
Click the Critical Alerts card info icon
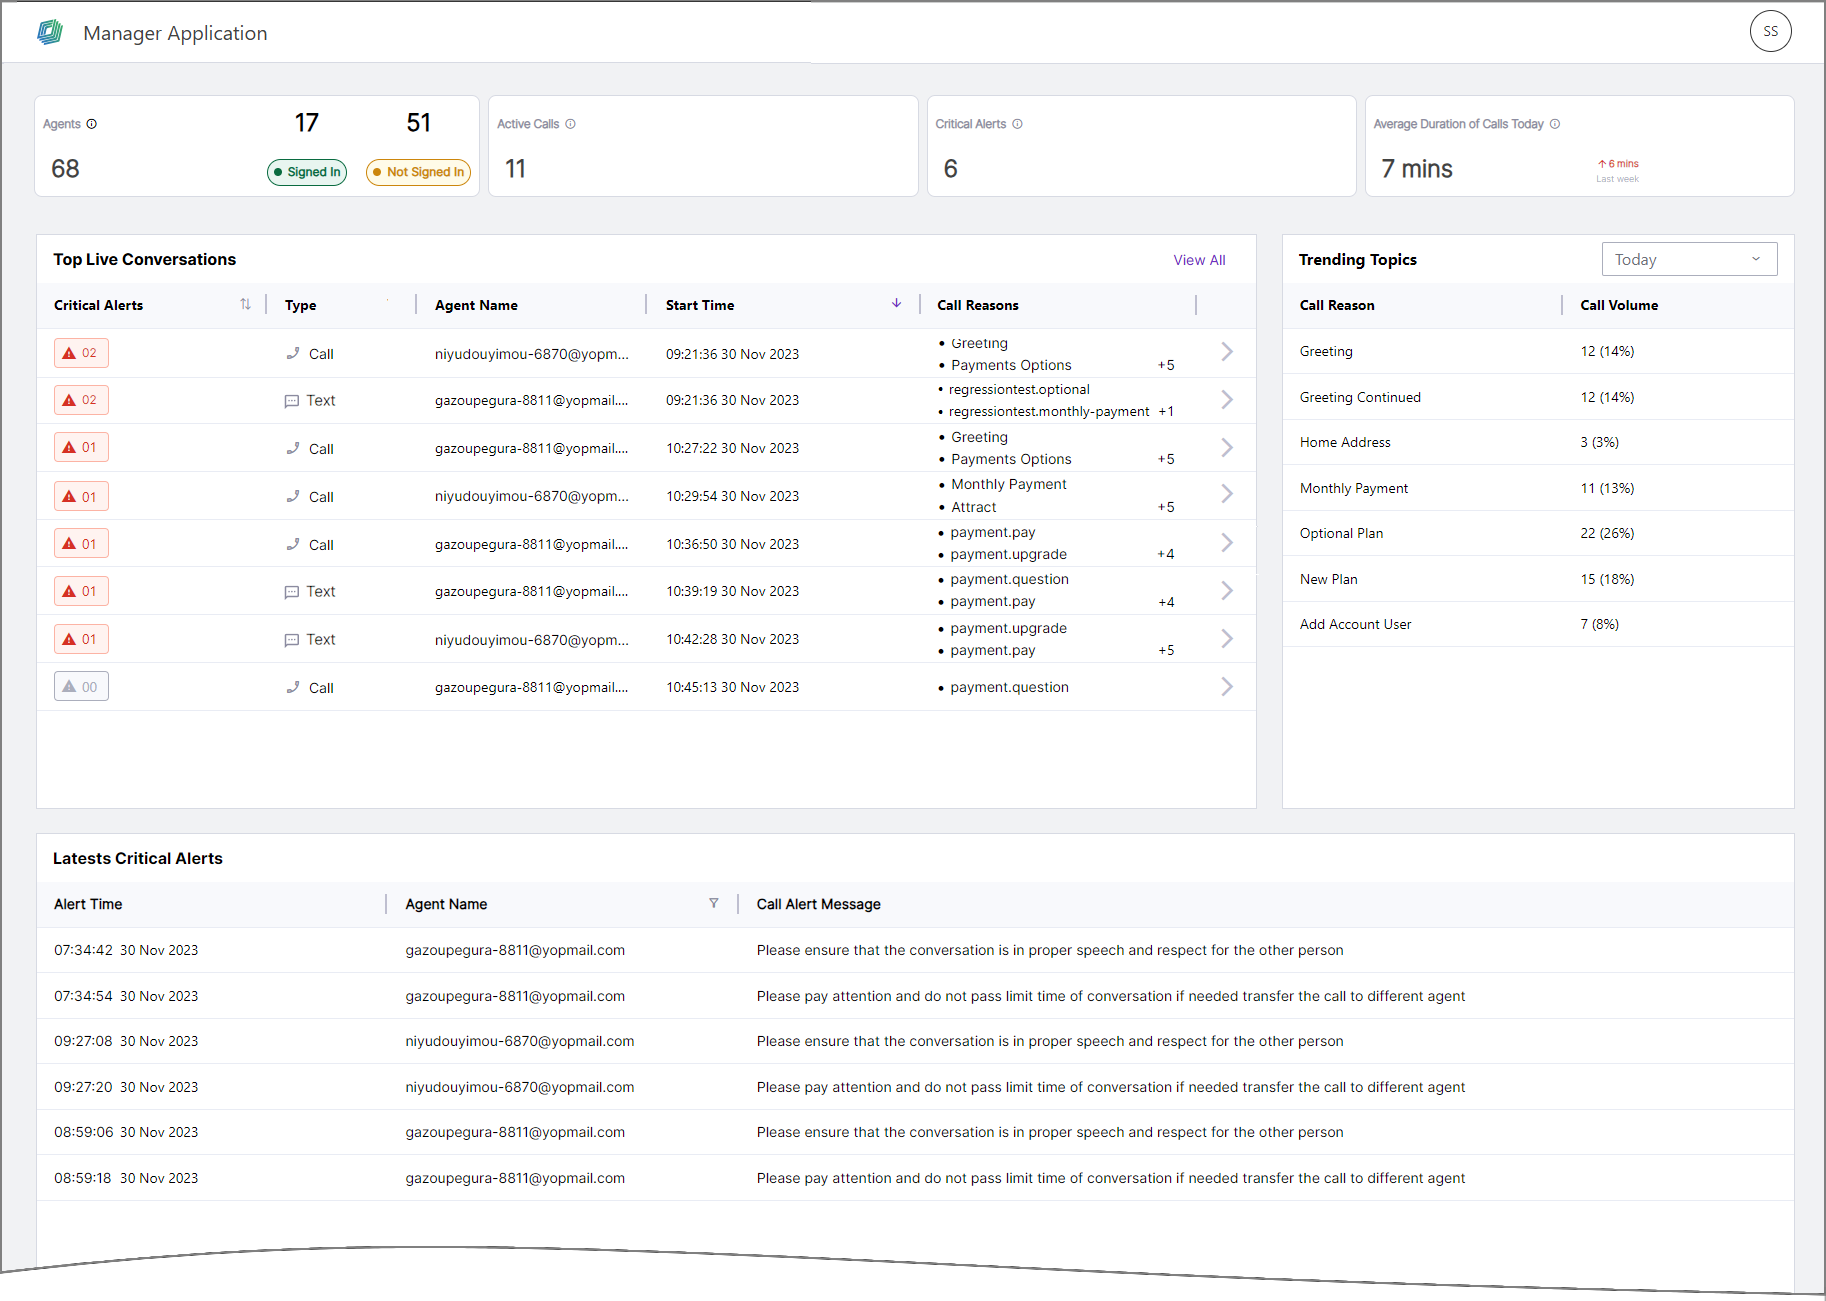click(1018, 124)
